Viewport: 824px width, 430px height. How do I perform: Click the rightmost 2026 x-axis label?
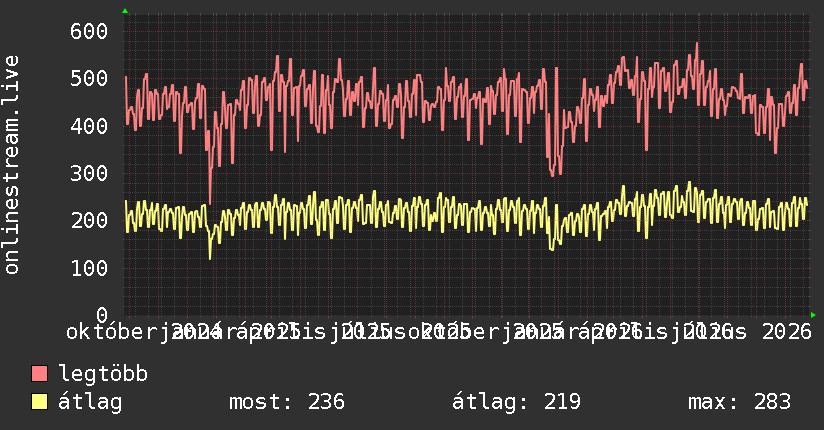point(787,332)
